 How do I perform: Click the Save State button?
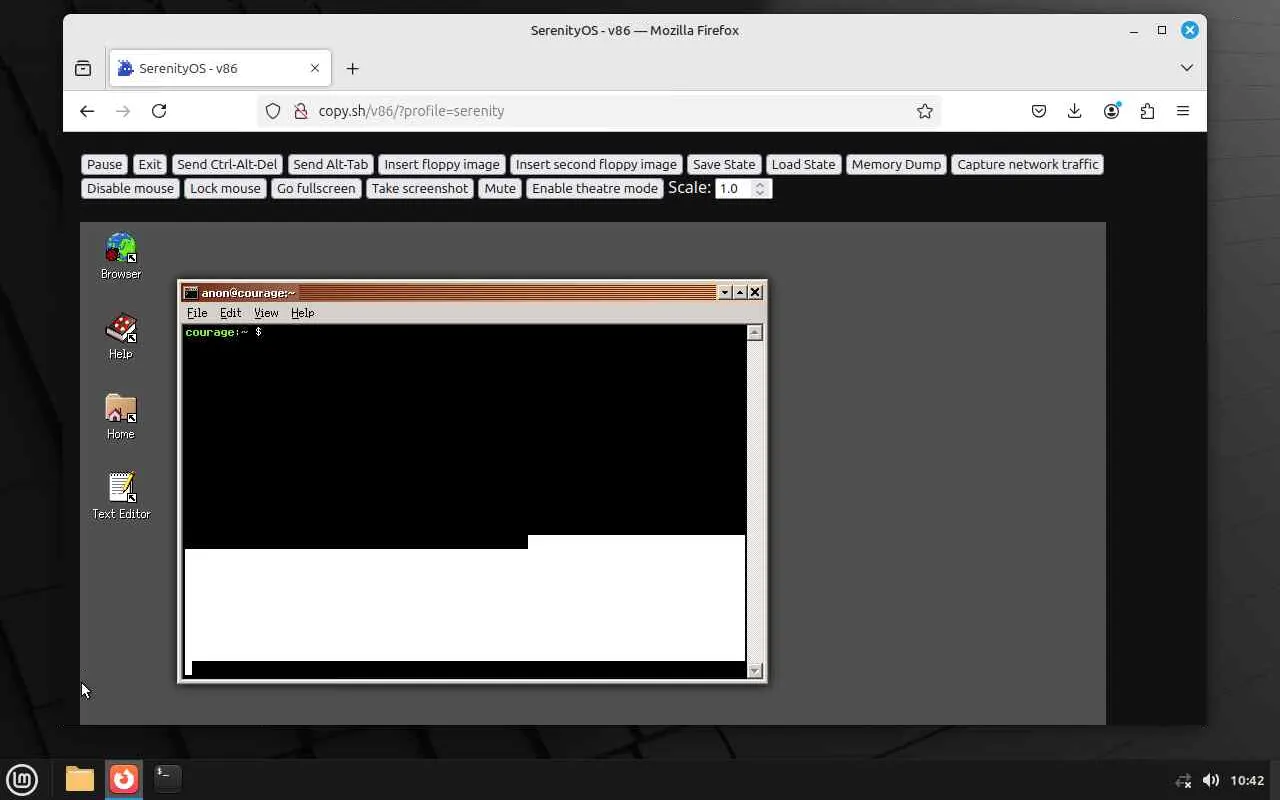coord(724,164)
